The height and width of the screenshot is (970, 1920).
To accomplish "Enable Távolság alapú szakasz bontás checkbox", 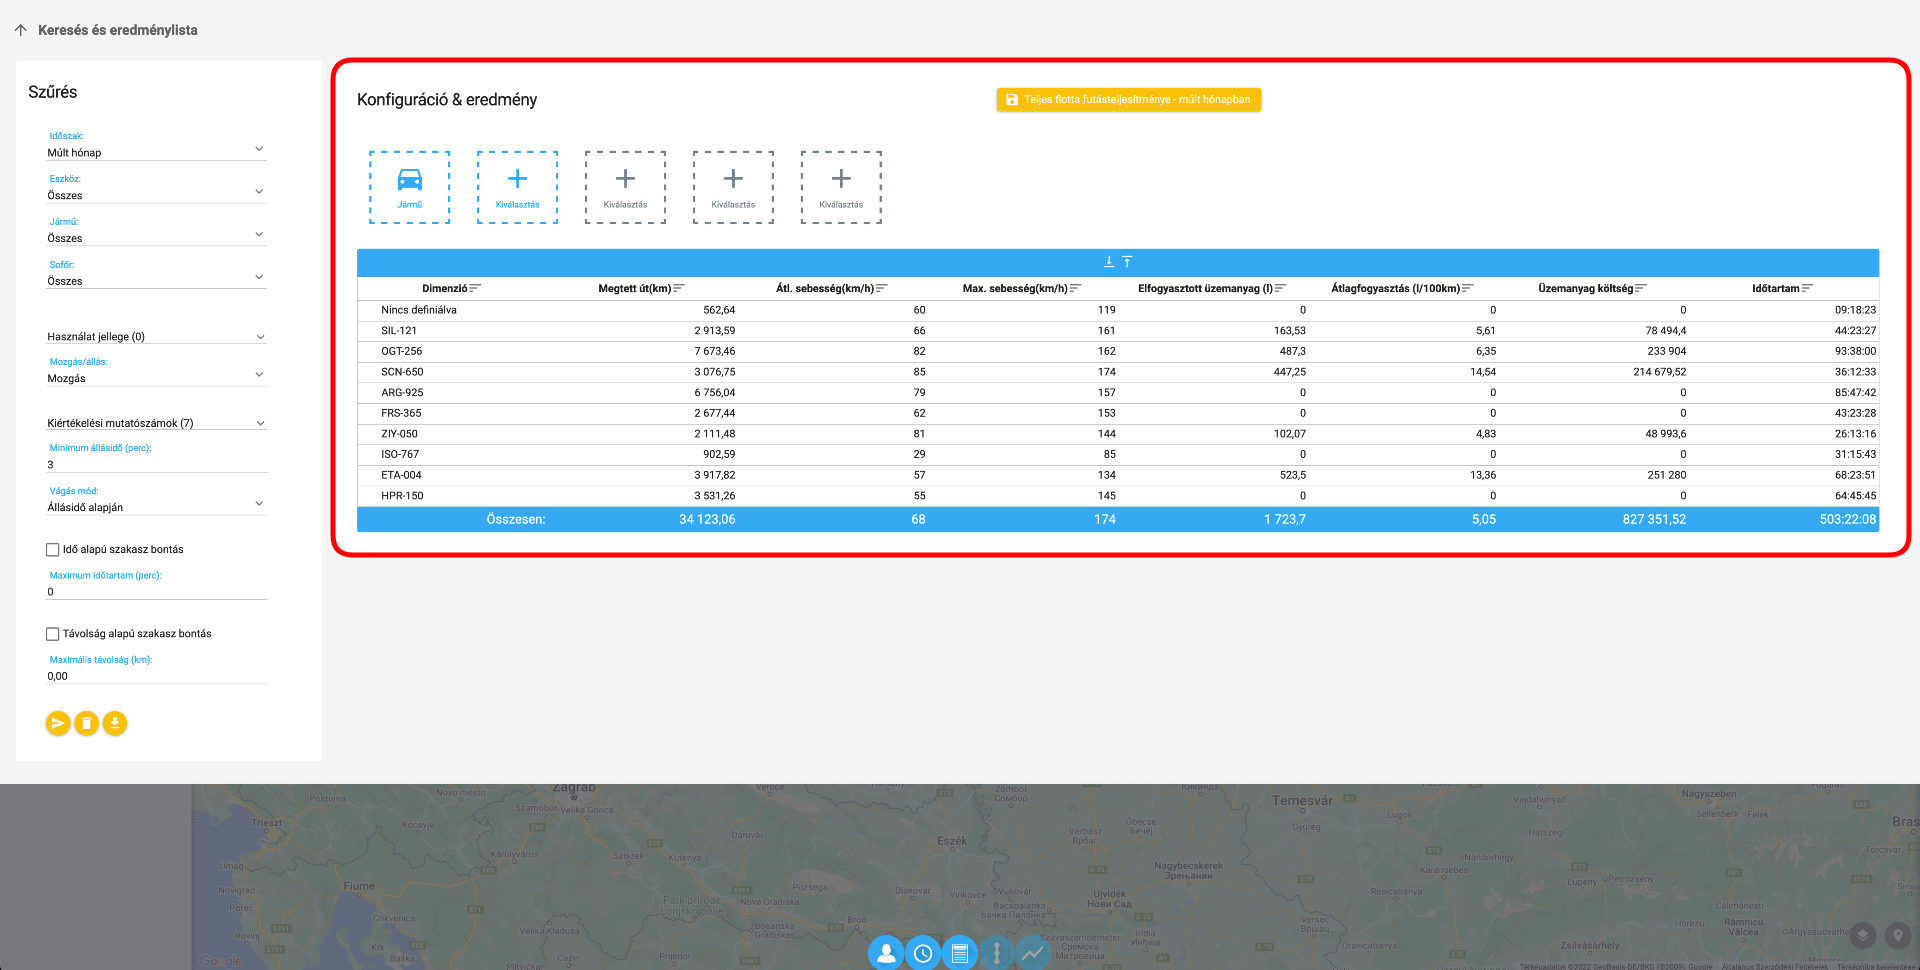I will [x=53, y=634].
